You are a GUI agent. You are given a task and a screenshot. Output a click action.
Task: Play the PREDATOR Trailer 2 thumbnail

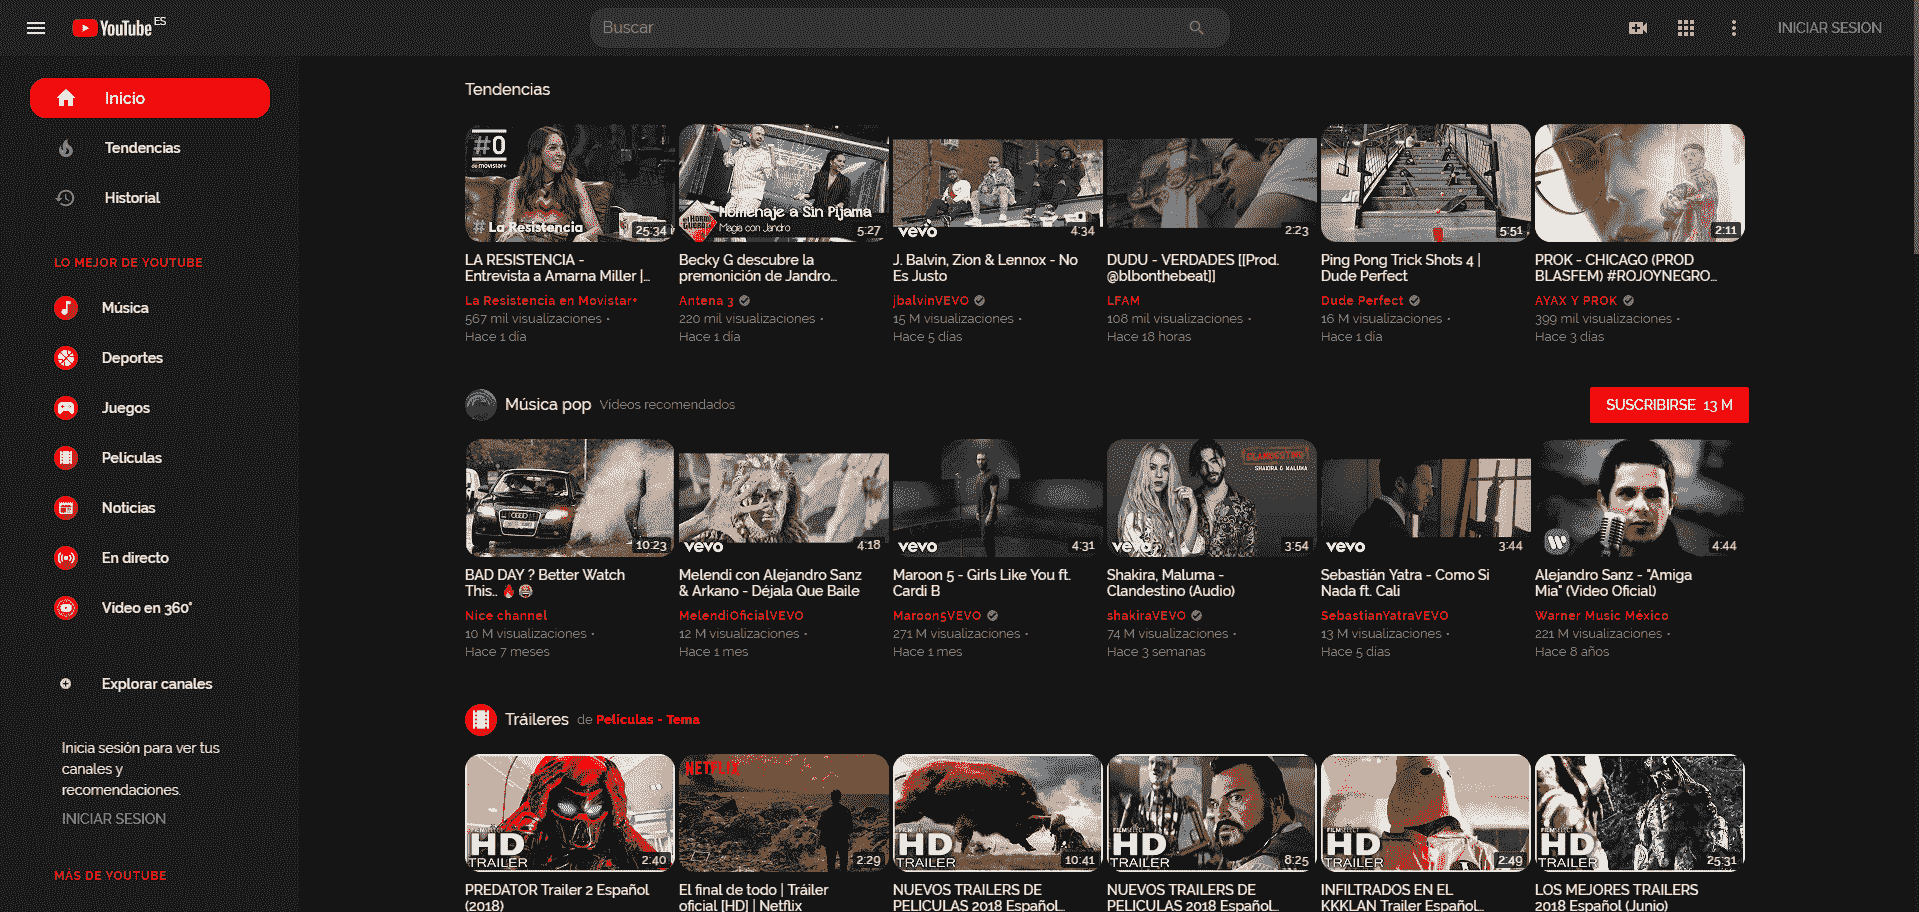coord(570,813)
